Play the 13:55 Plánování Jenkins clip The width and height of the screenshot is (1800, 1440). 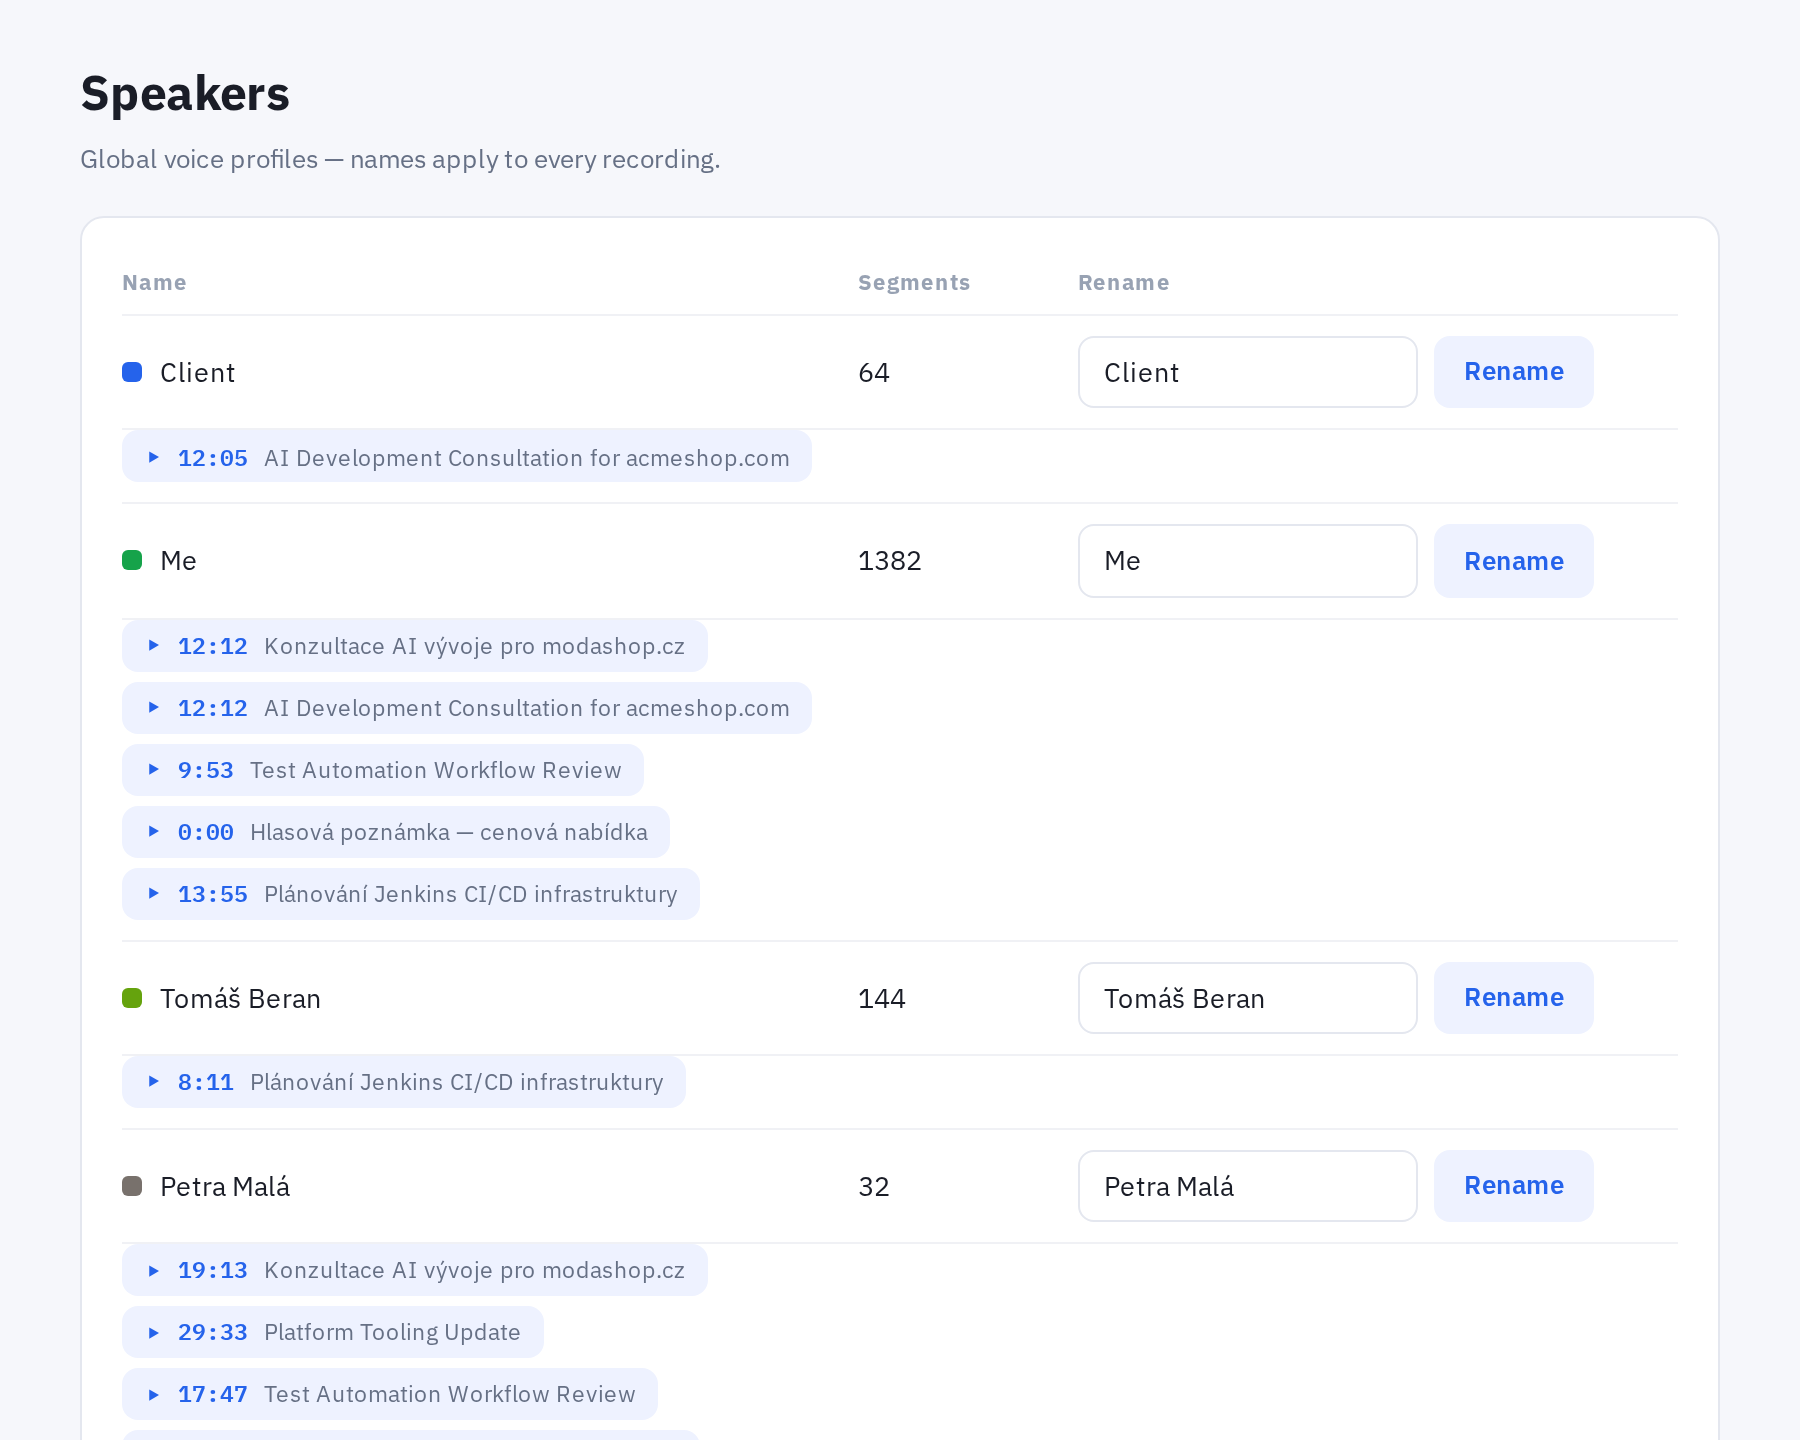point(410,893)
